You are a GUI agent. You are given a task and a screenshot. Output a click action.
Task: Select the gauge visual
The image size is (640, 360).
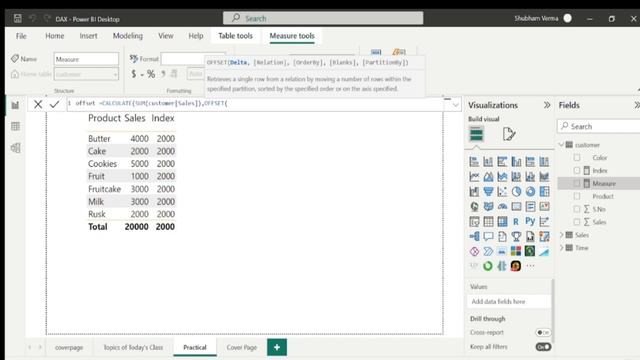tap(502, 207)
